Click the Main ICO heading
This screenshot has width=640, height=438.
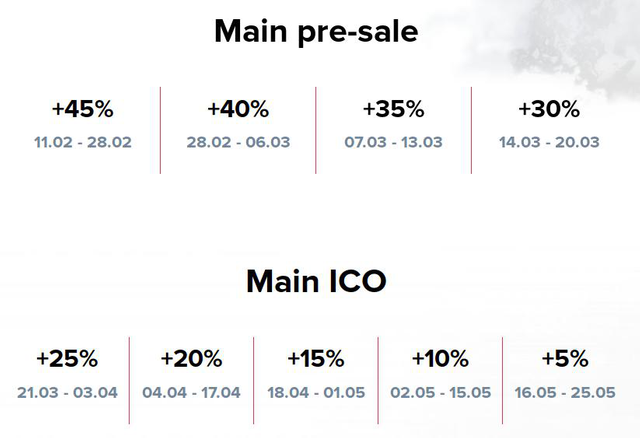click(x=316, y=281)
